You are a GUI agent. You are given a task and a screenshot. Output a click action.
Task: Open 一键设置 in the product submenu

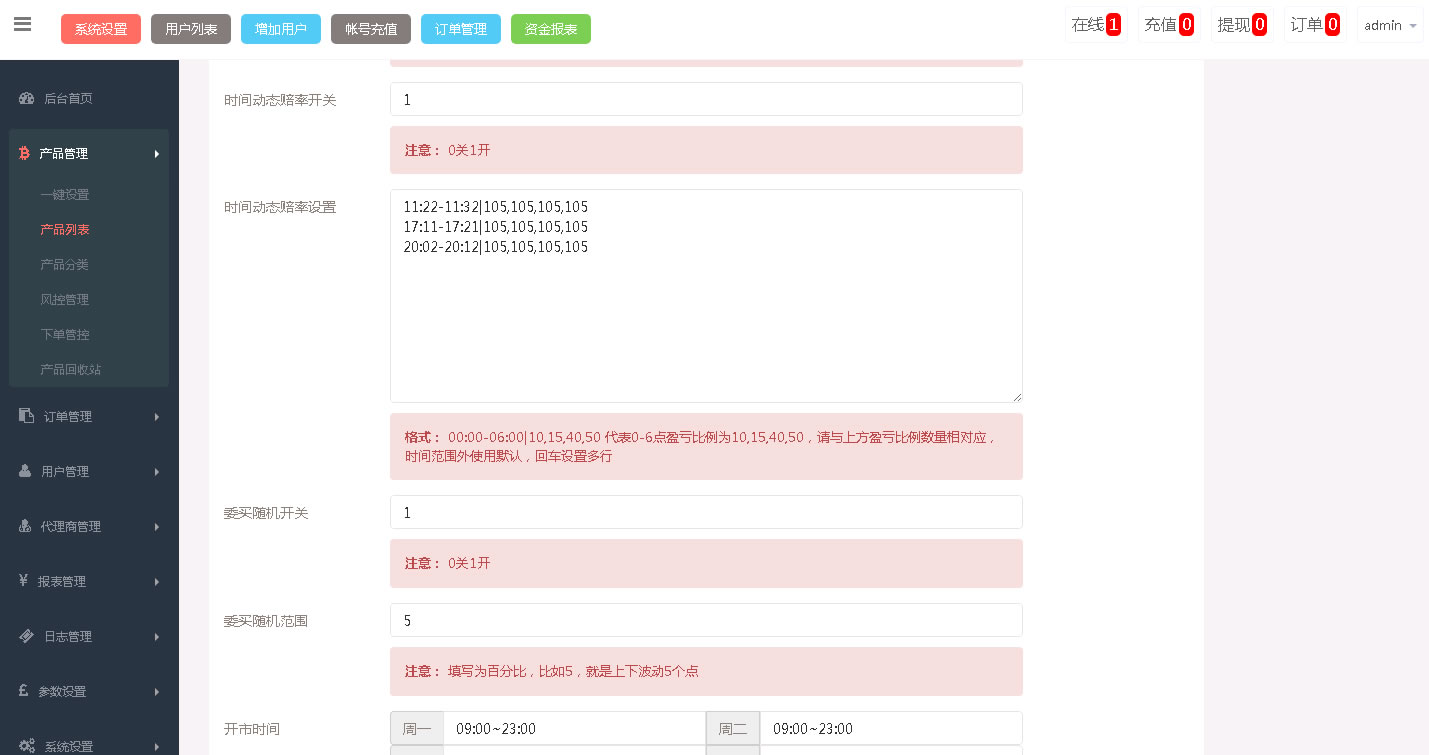click(x=65, y=195)
